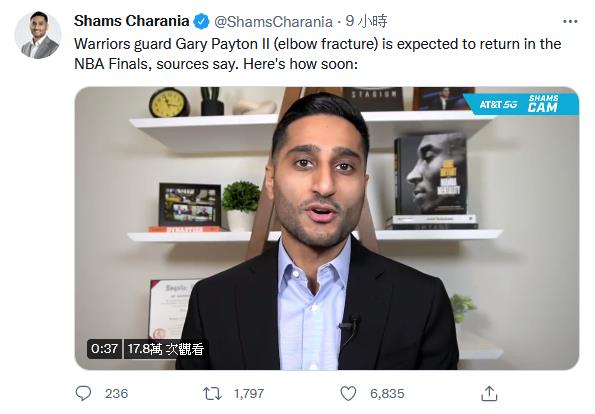The height and width of the screenshot is (414, 595).
Task: Click the Kobe book cover in the video
Action: tap(431, 175)
